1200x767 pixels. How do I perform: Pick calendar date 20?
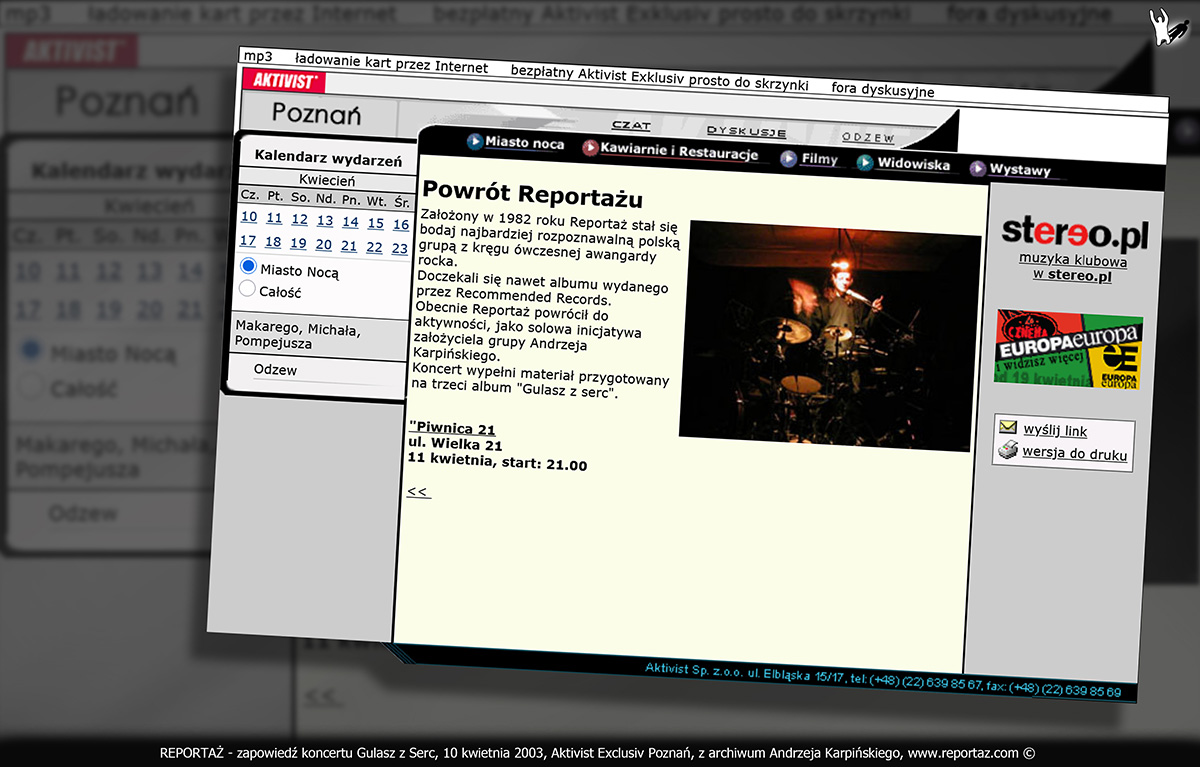[323, 244]
